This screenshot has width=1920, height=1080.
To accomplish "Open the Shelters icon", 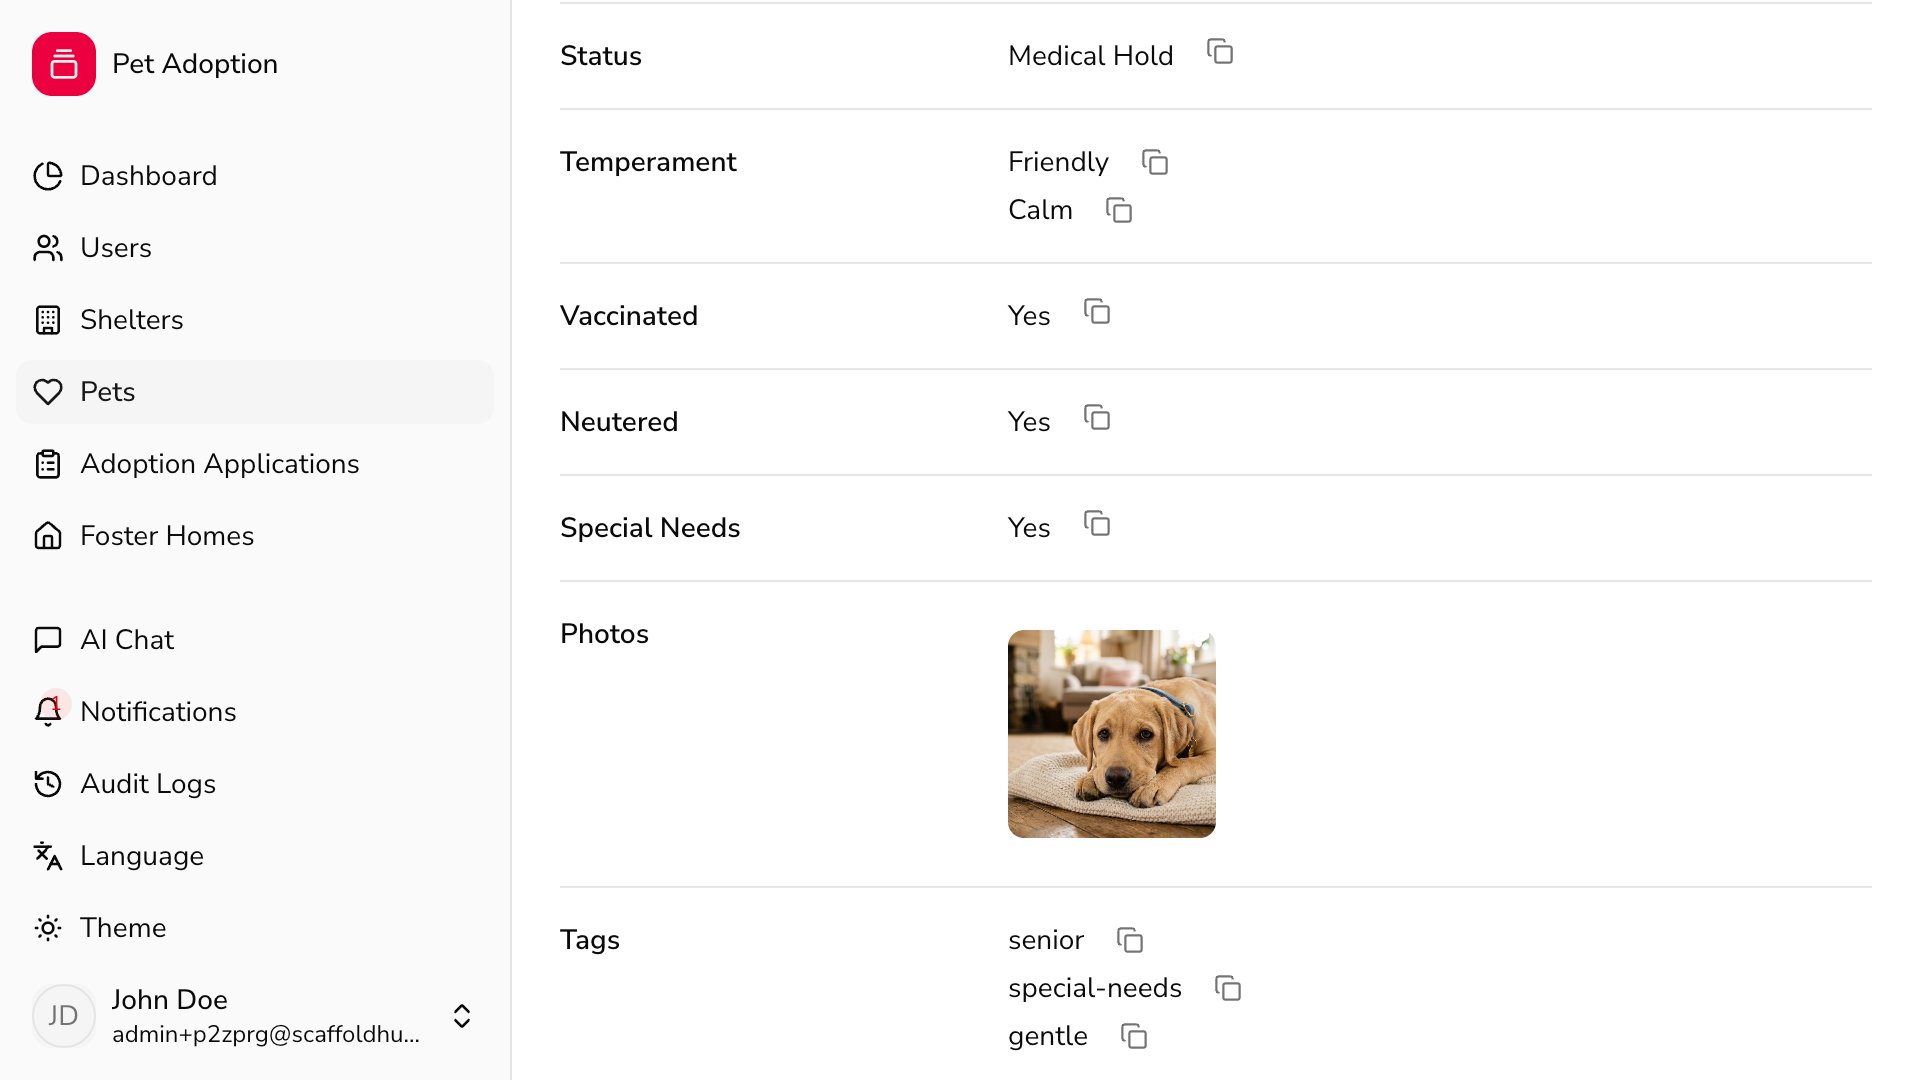I will point(48,320).
